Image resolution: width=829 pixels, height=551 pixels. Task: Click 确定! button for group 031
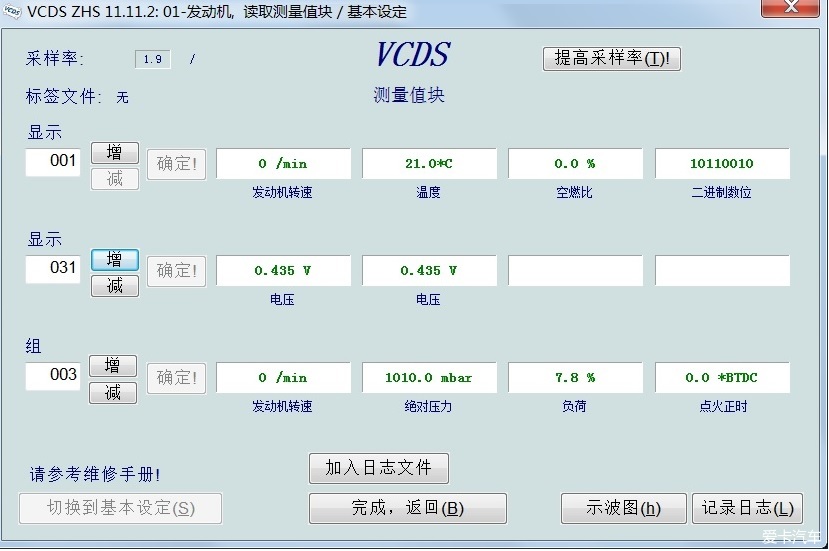[x=176, y=271]
